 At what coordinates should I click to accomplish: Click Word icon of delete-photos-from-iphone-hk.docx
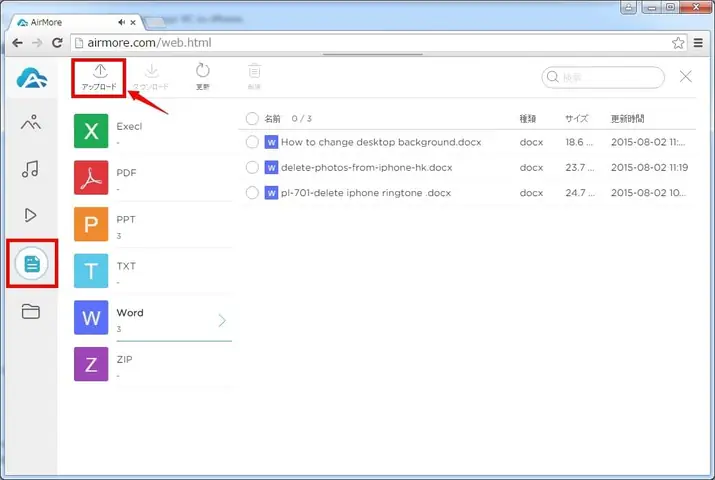coord(271,167)
